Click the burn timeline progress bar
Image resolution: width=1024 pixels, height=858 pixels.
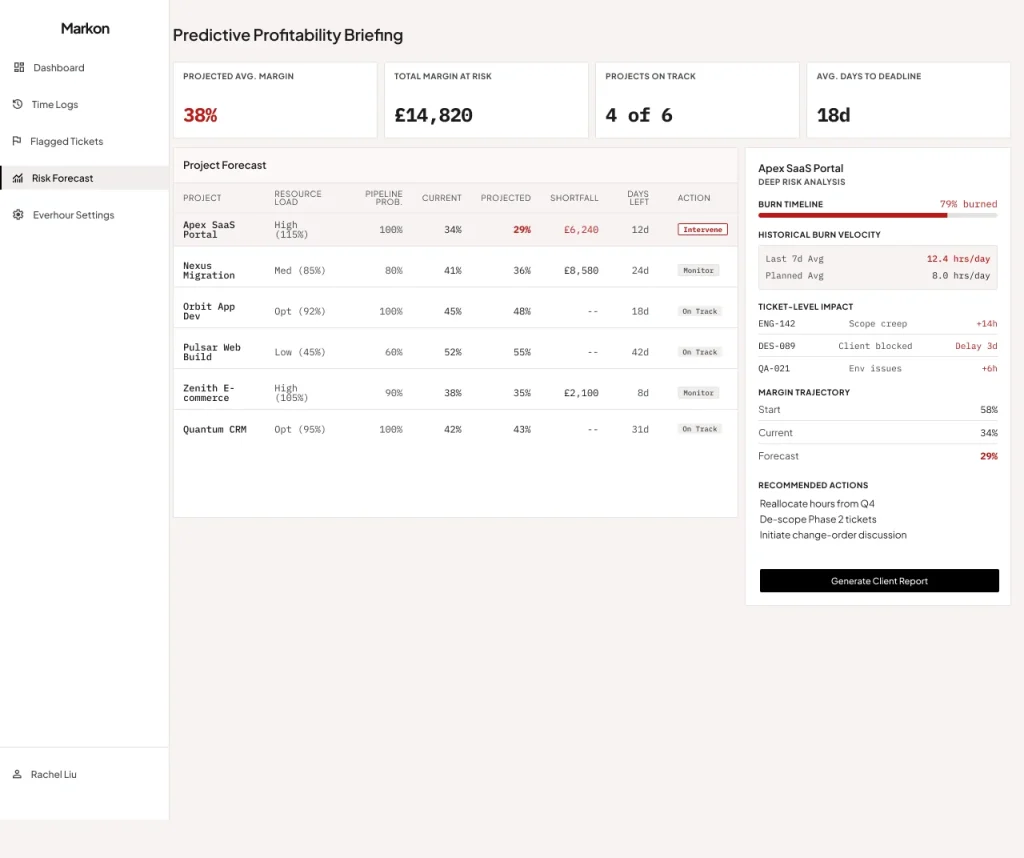click(877, 215)
